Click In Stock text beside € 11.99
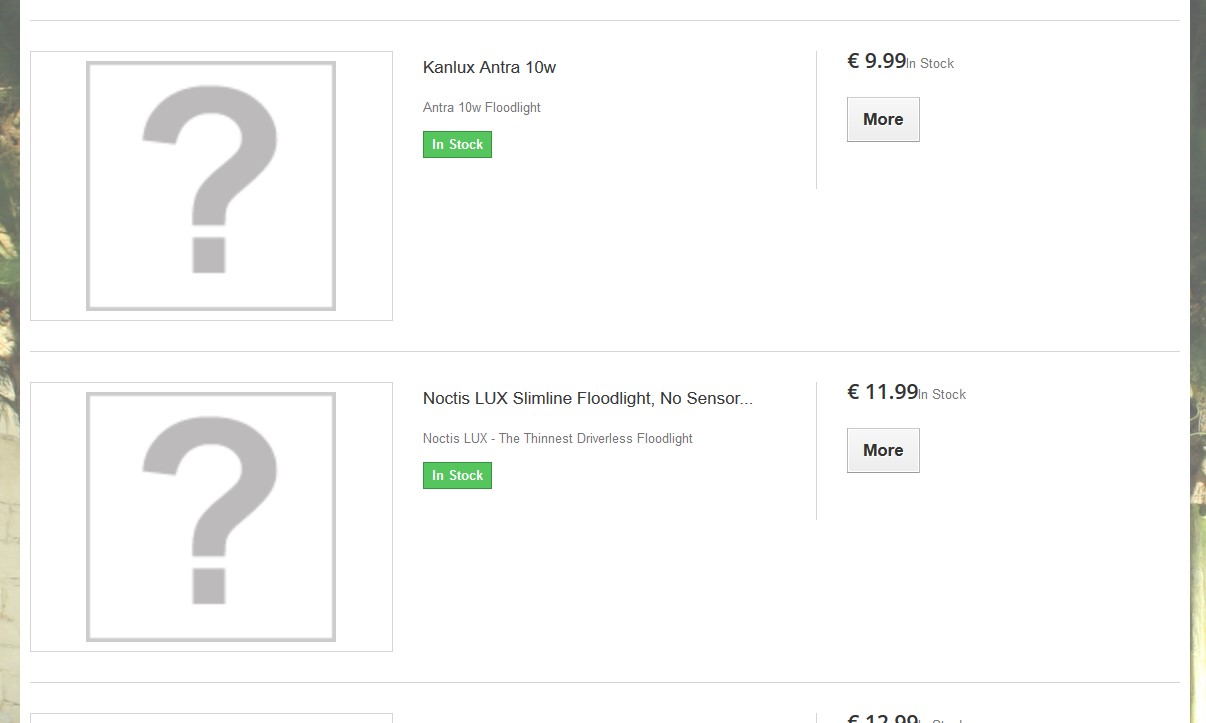 point(943,394)
